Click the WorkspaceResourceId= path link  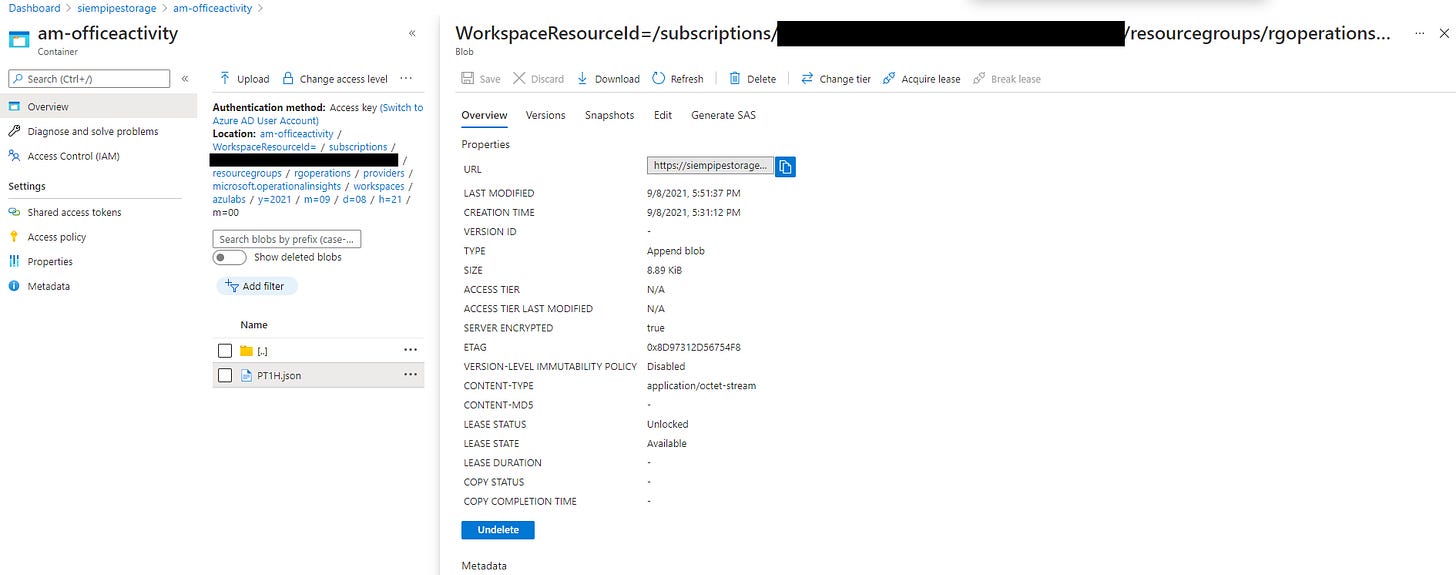click(265, 147)
